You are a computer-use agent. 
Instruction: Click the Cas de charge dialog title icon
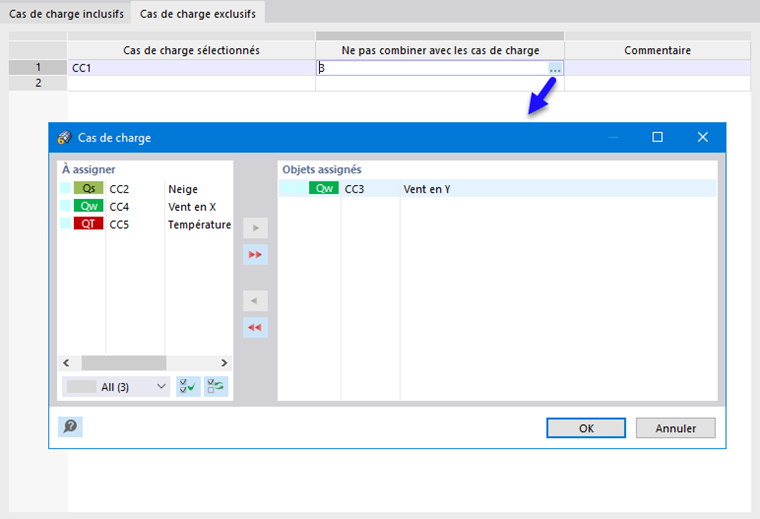coord(64,138)
